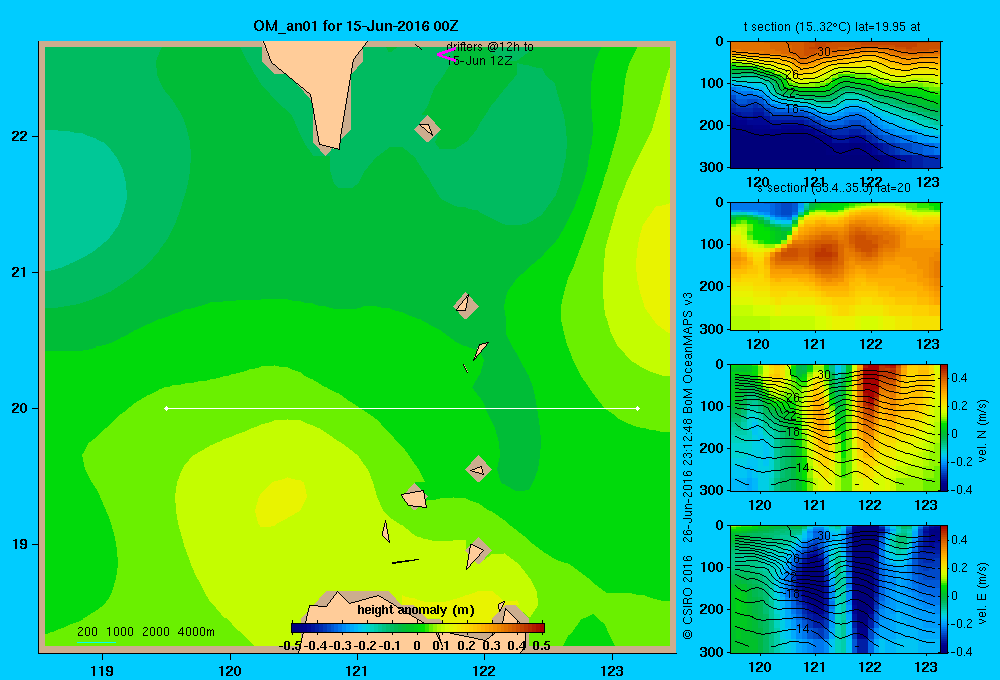Click longitude label "122" below the main map
This screenshot has height=680, width=1000.
point(485,670)
